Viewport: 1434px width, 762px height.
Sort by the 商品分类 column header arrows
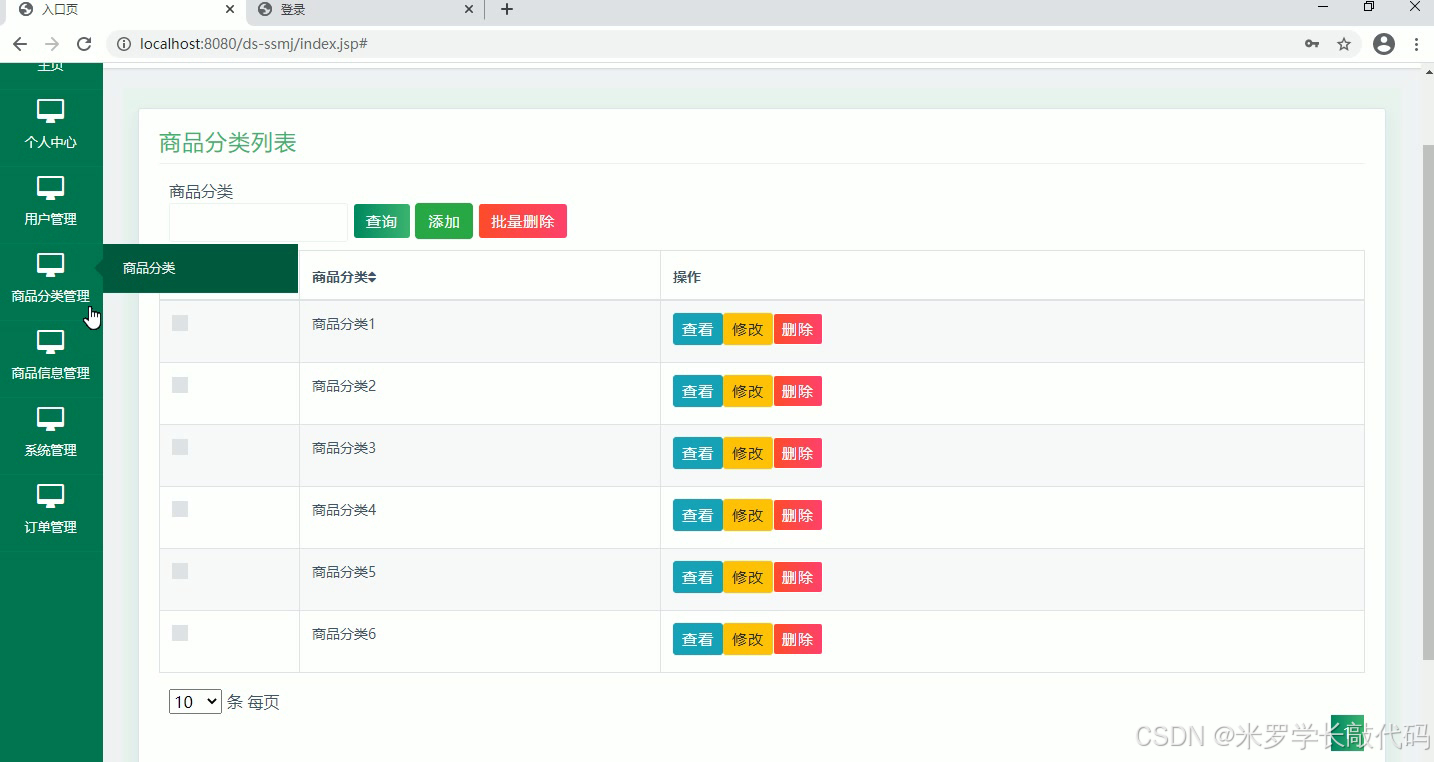click(x=372, y=277)
